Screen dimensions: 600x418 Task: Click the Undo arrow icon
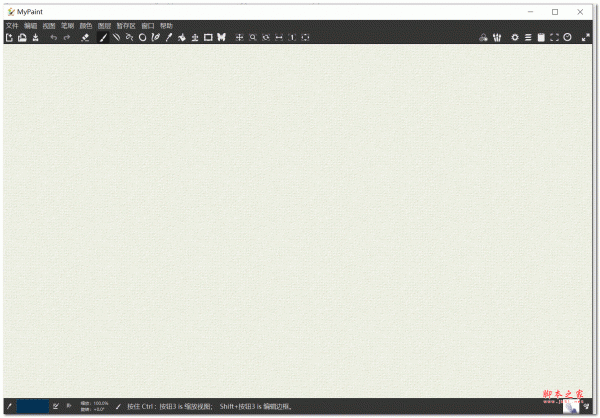point(54,37)
